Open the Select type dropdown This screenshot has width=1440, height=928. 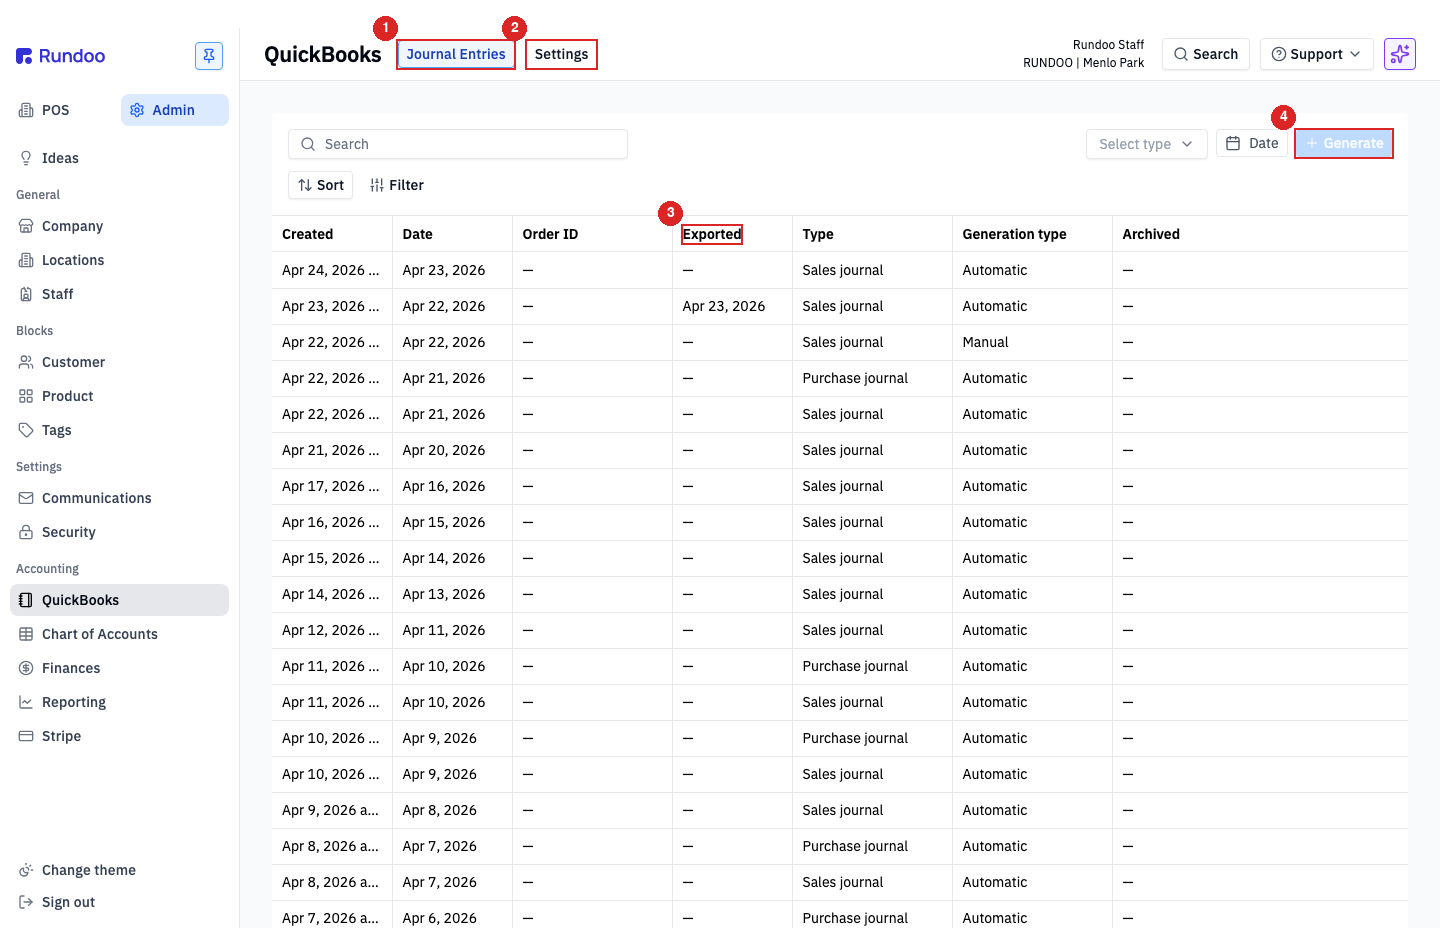click(x=1147, y=144)
